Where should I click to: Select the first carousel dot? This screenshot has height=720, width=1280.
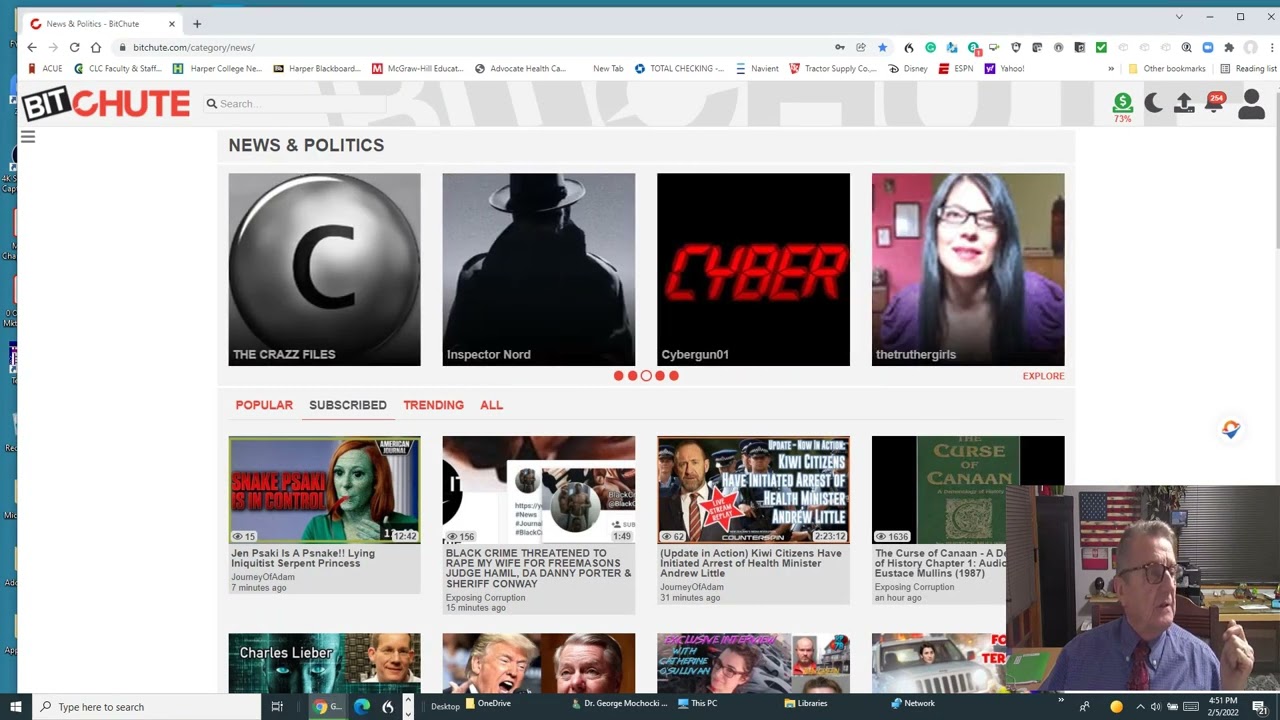[x=618, y=376]
